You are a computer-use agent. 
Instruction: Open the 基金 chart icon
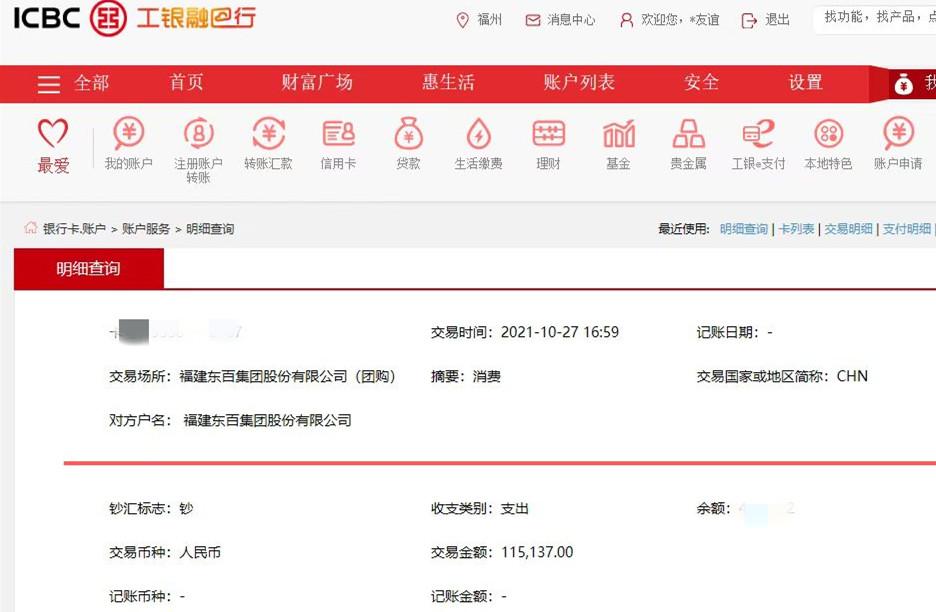618,133
